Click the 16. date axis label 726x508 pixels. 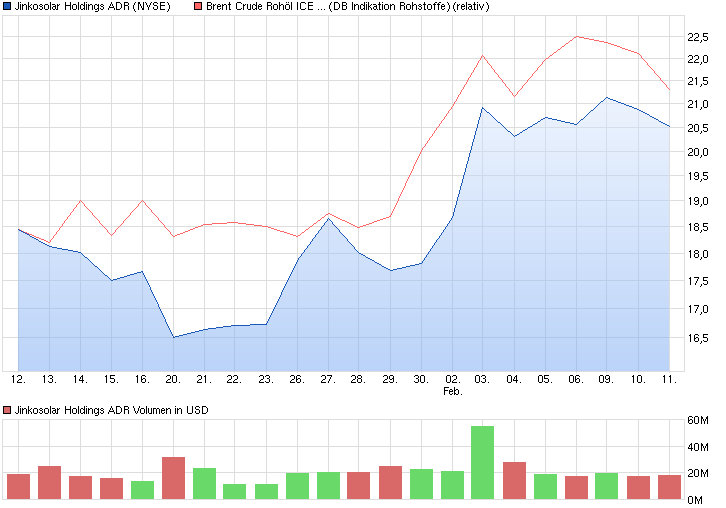click(142, 379)
